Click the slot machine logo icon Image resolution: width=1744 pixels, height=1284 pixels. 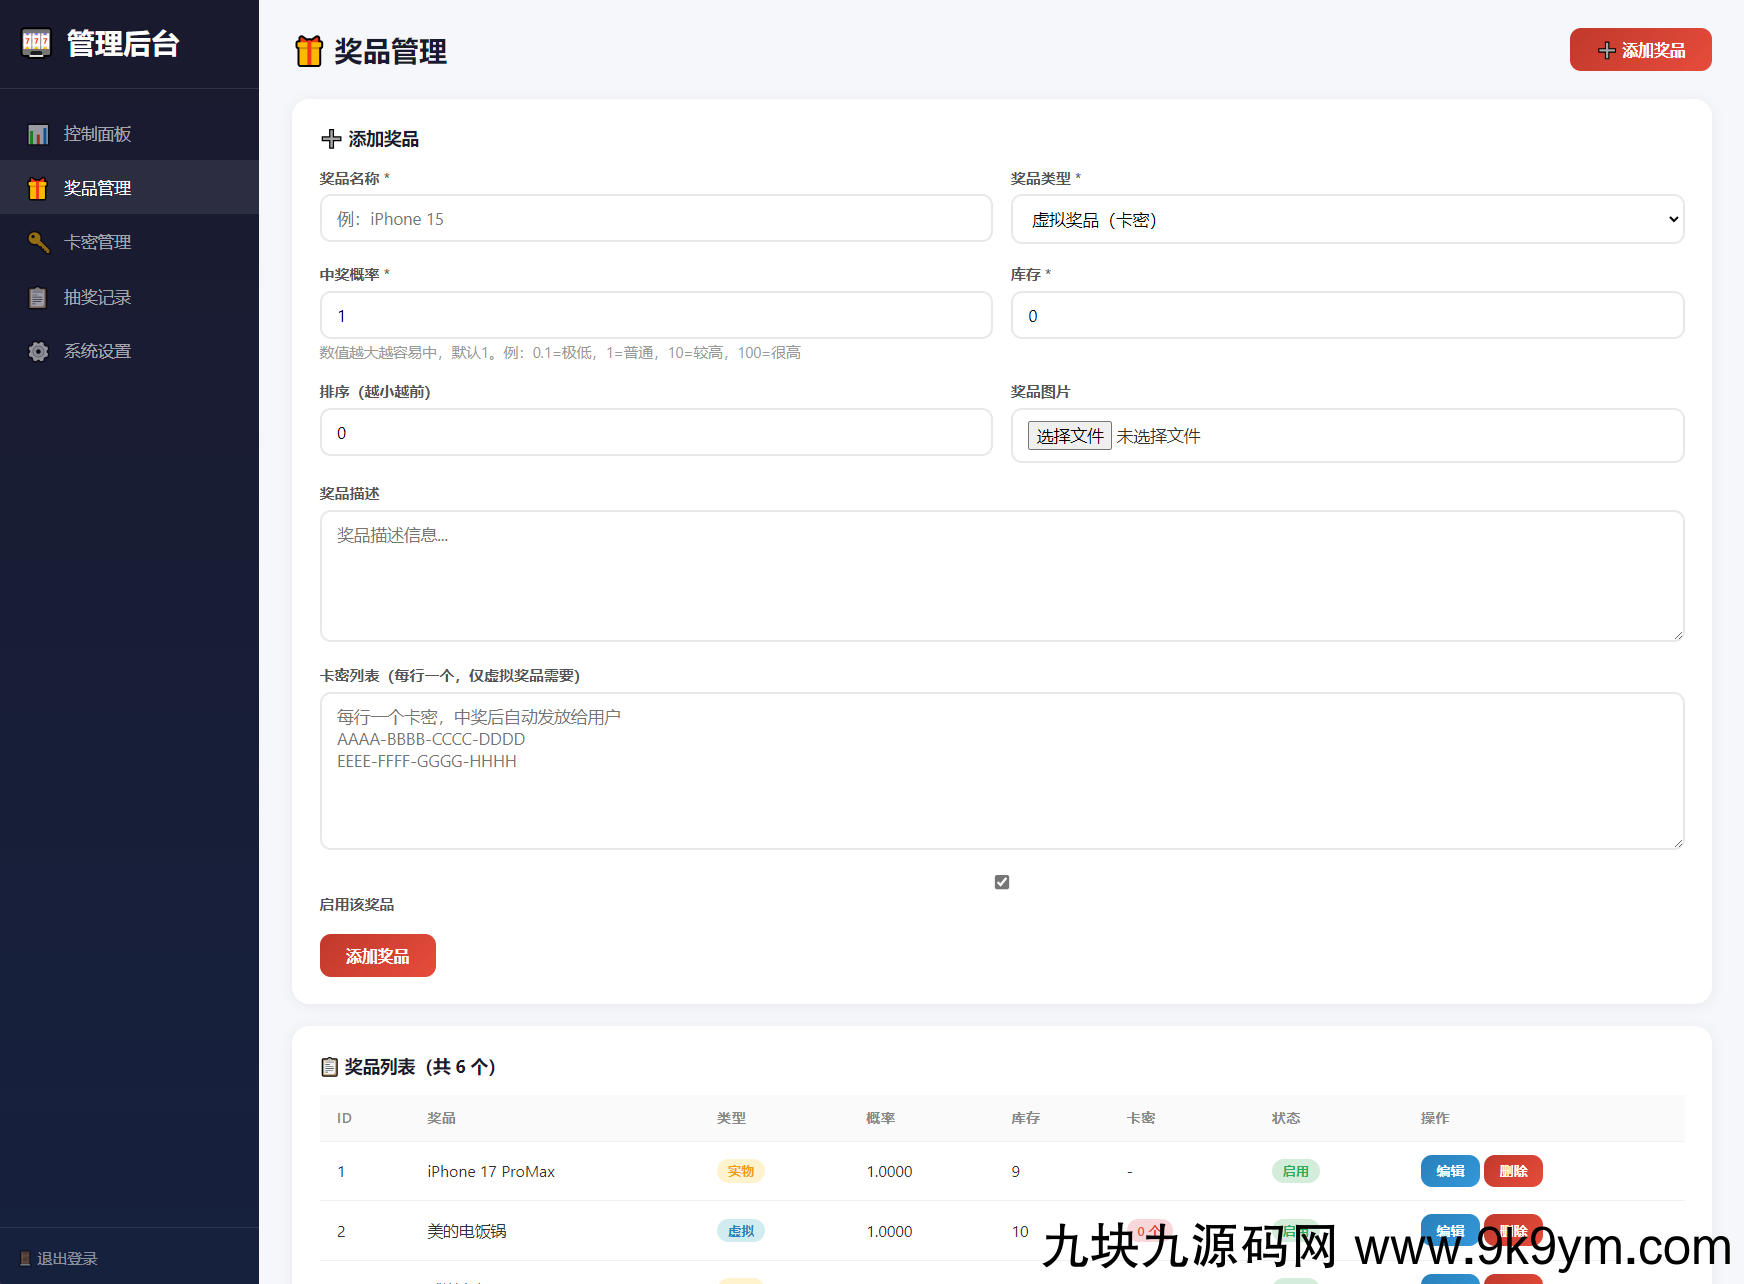(36, 43)
